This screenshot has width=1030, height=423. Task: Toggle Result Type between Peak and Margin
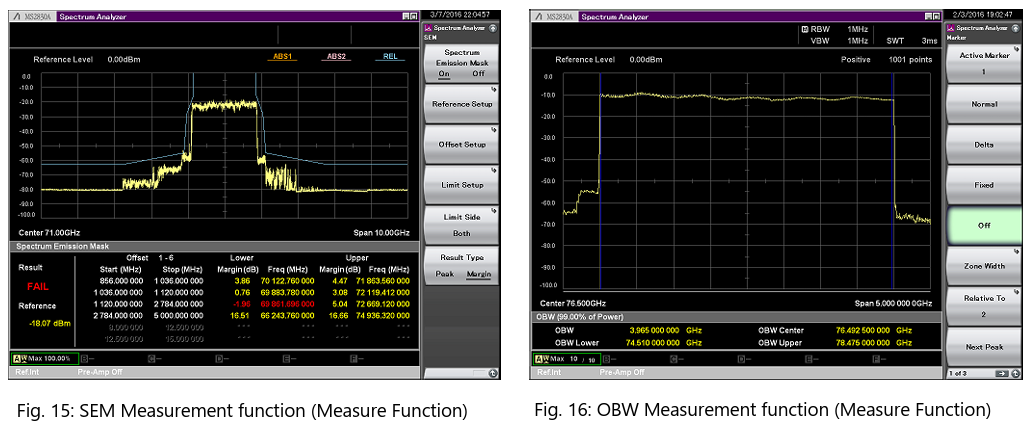462,266
